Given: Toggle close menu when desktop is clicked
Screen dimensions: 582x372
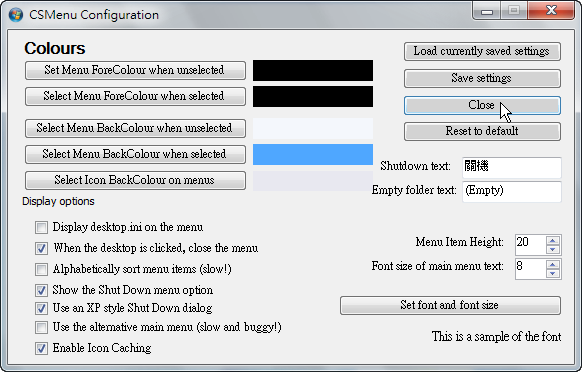Looking at the screenshot, I should tap(41, 248).
